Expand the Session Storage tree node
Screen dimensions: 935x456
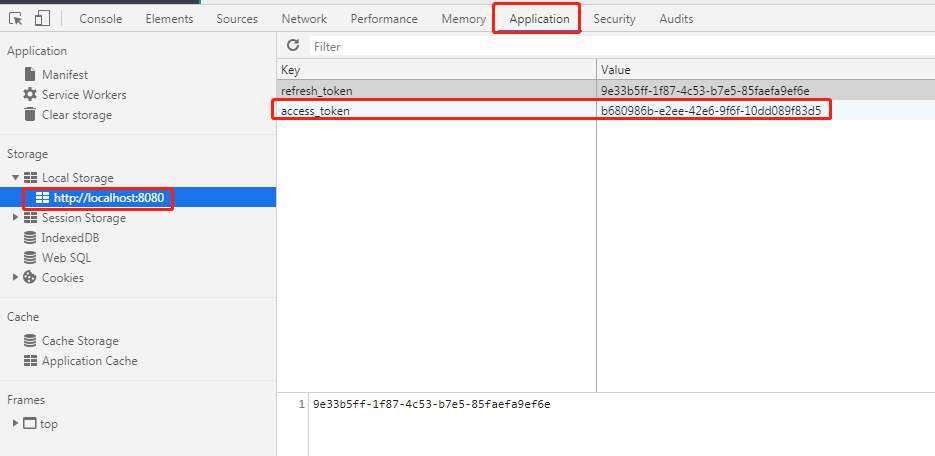16,218
